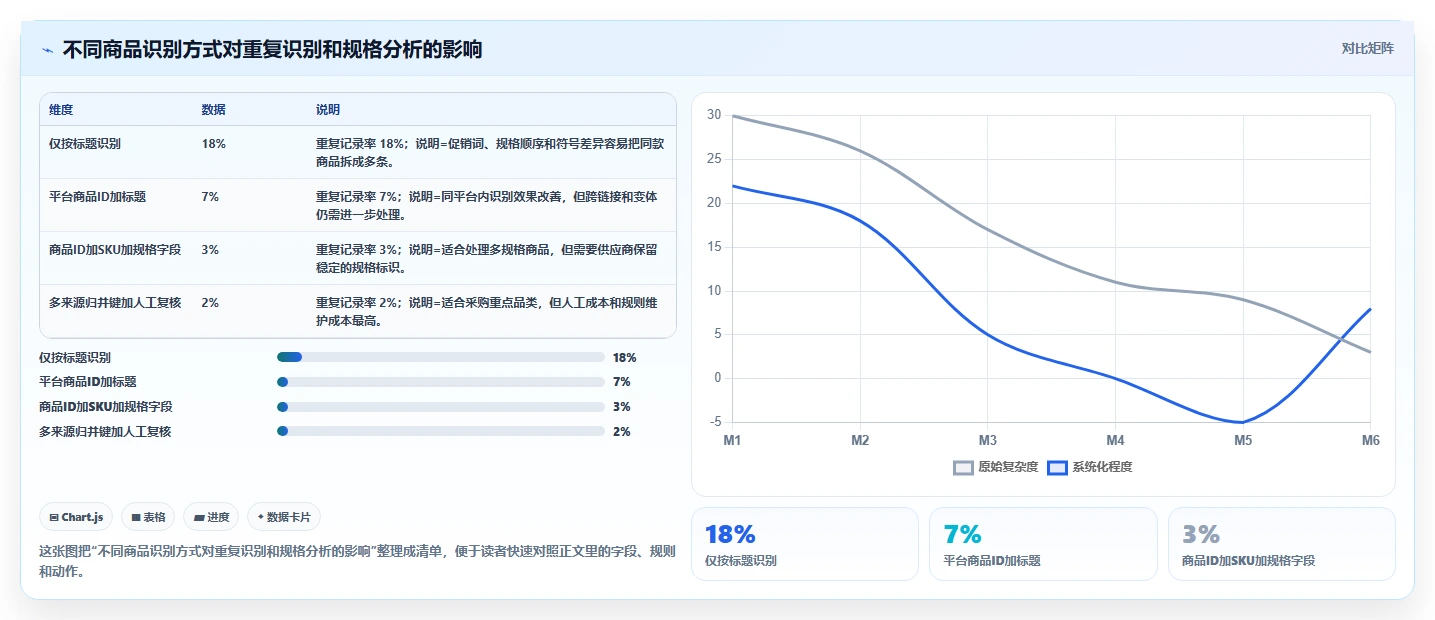
Task: Click the 商品ID加SKU规格字段 3% progress bar
Action: point(441,407)
